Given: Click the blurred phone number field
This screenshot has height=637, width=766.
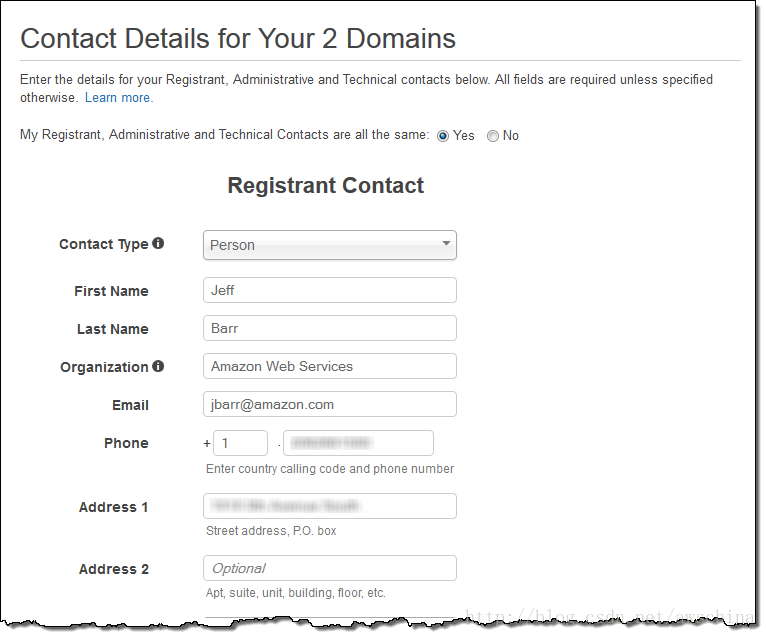Looking at the screenshot, I should pos(358,443).
